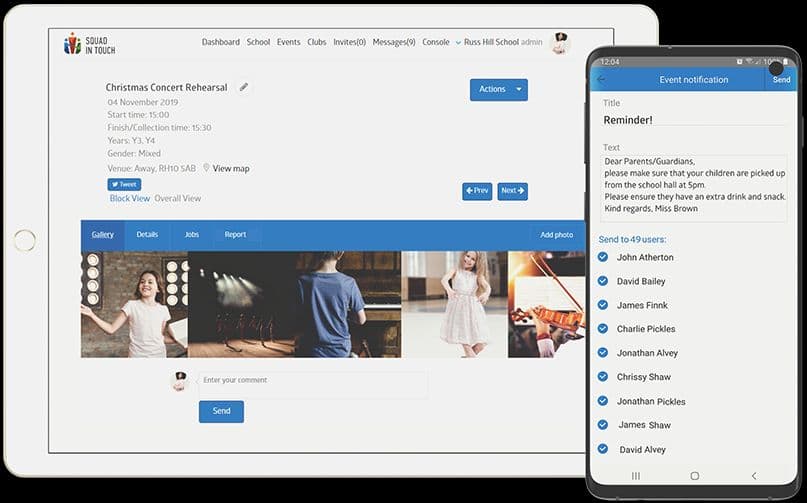Viewport: 807px width, 503px height.
Task: Tap back arrow in Event notification header
Action: (x=602, y=79)
